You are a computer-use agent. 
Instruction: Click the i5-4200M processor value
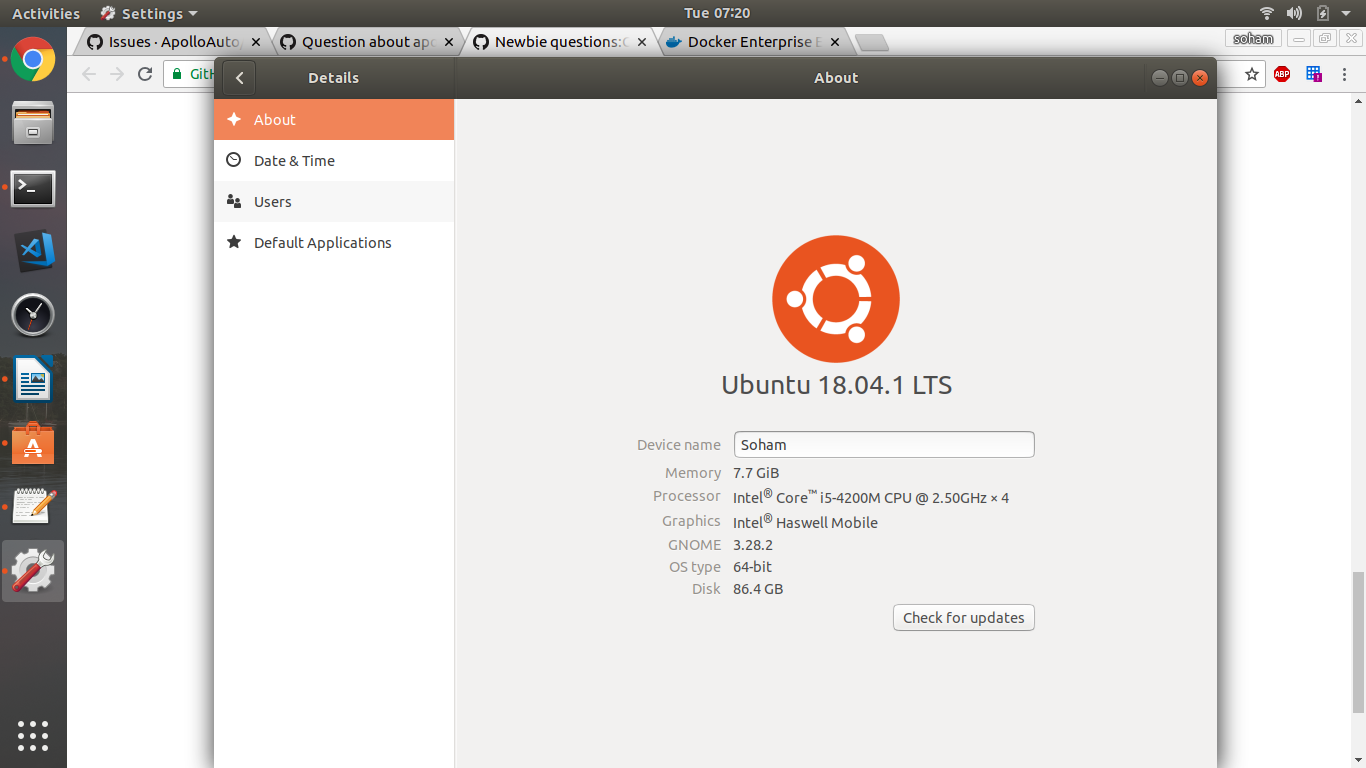click(x=871, y=497)
